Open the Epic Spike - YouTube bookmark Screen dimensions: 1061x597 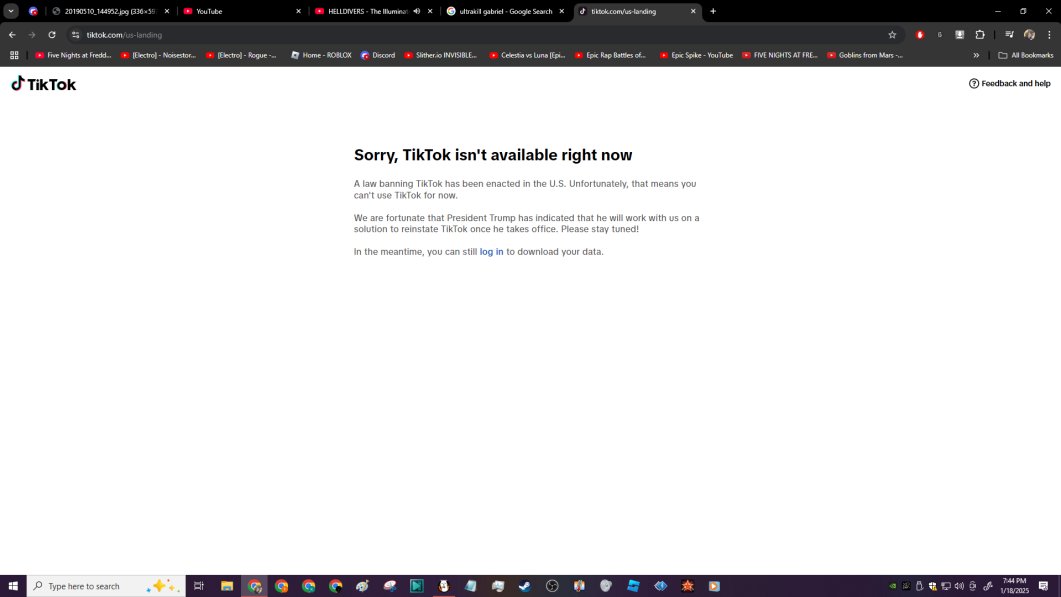696,56
